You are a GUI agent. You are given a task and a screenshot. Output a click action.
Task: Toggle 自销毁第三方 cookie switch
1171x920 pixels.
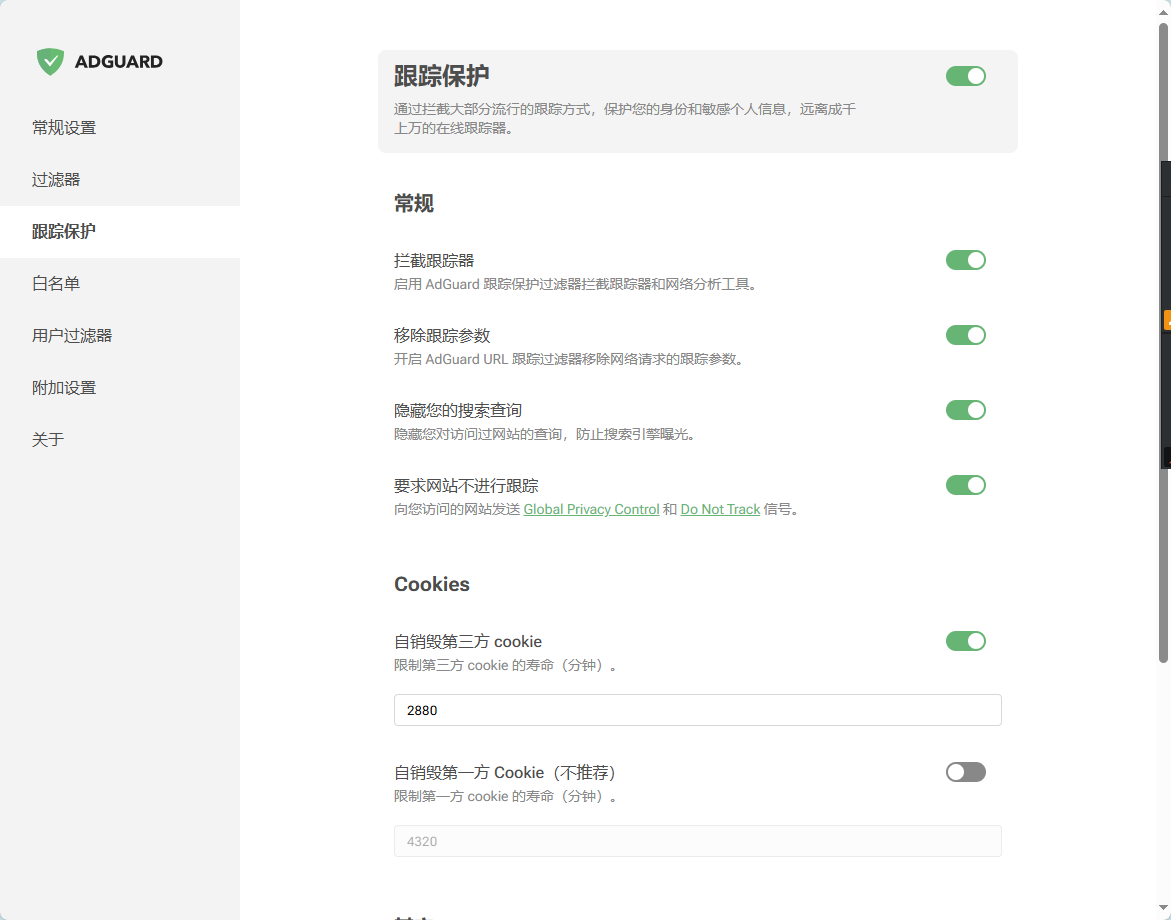tap(966, 641)
